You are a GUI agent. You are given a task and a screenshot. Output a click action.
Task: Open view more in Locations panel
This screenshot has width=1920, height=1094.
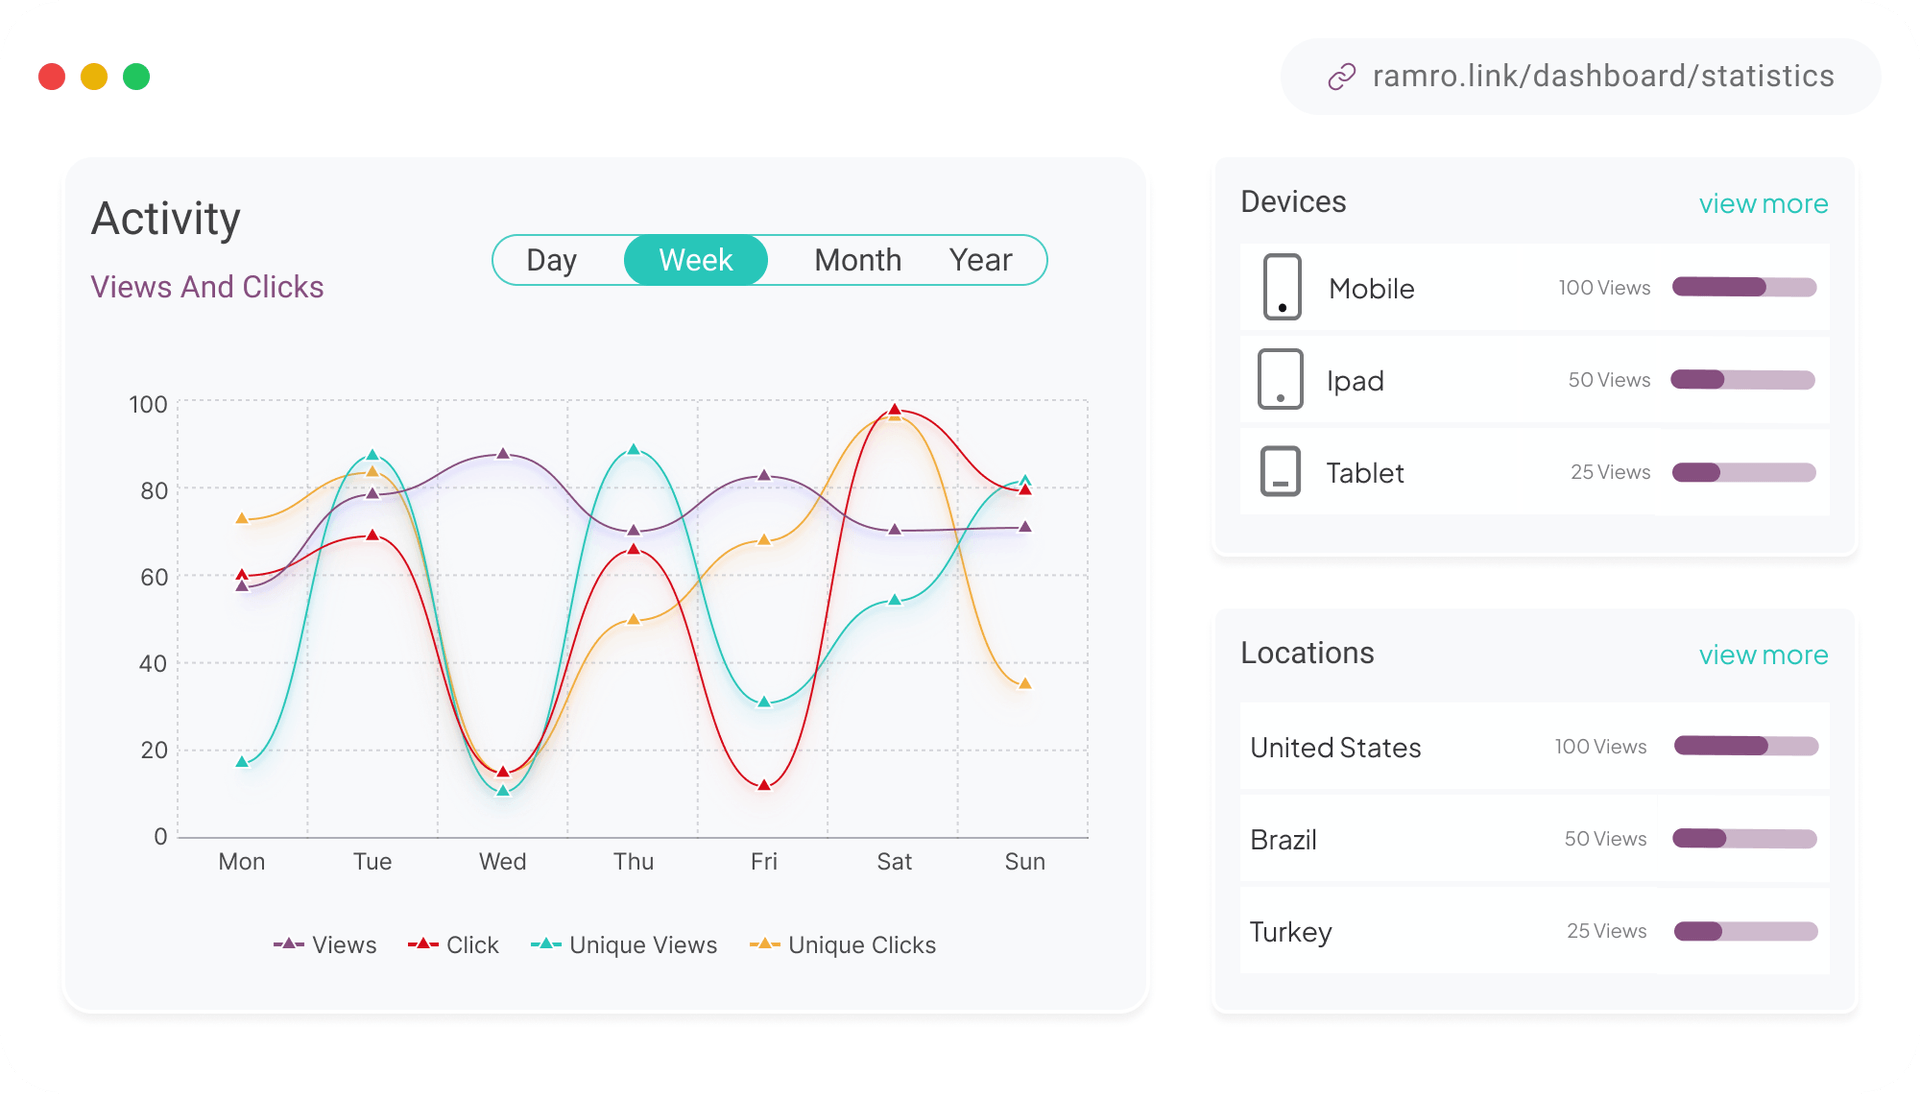coord(1763,655)
